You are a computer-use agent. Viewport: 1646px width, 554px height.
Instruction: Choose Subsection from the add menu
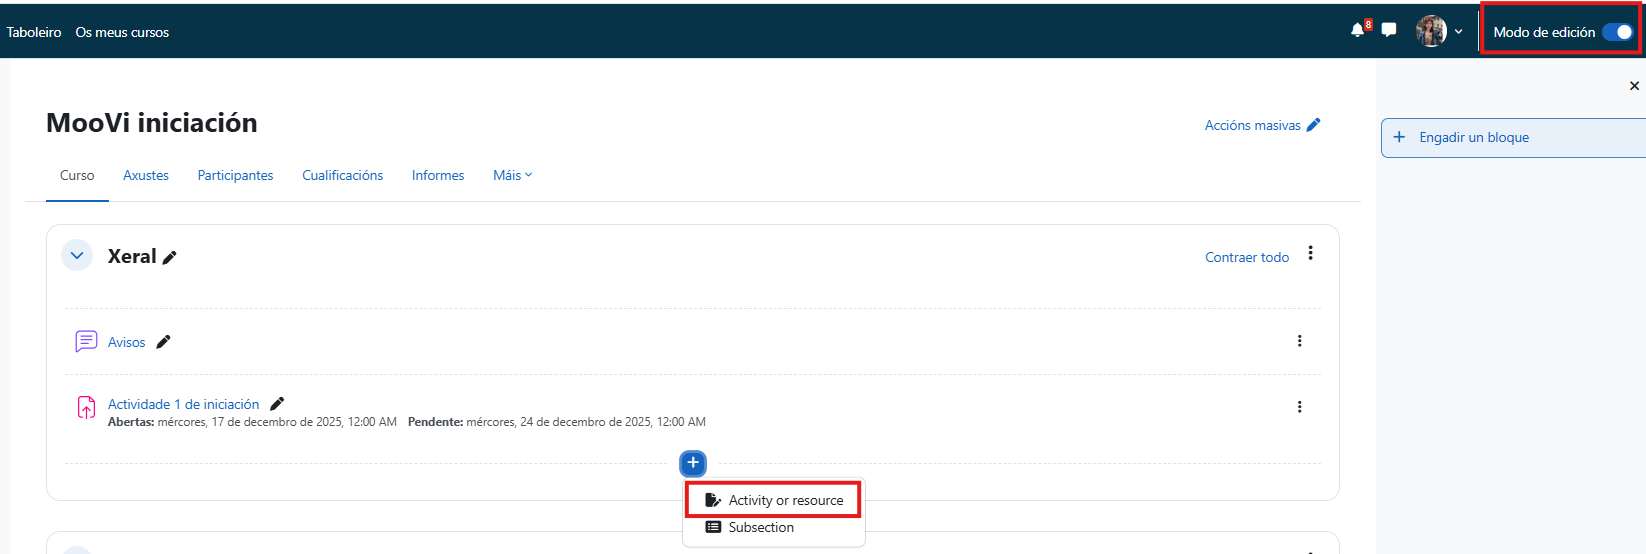(760, 527)
